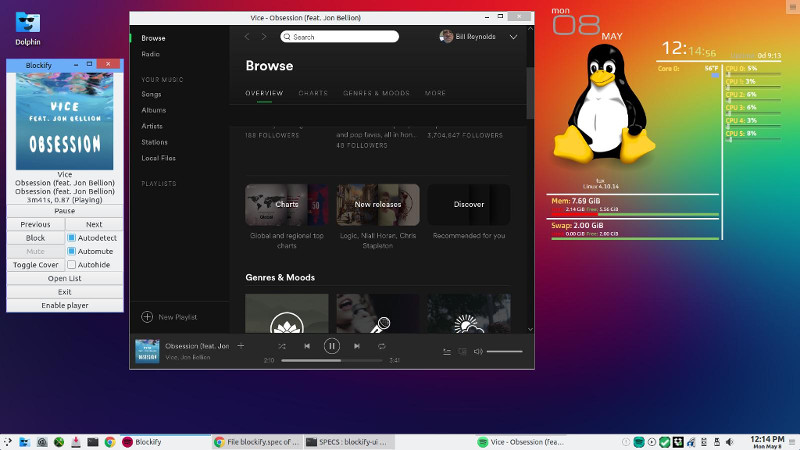800x450 pixels.
Task: Click the Block button in Blockify
Action: pos(35,238)
